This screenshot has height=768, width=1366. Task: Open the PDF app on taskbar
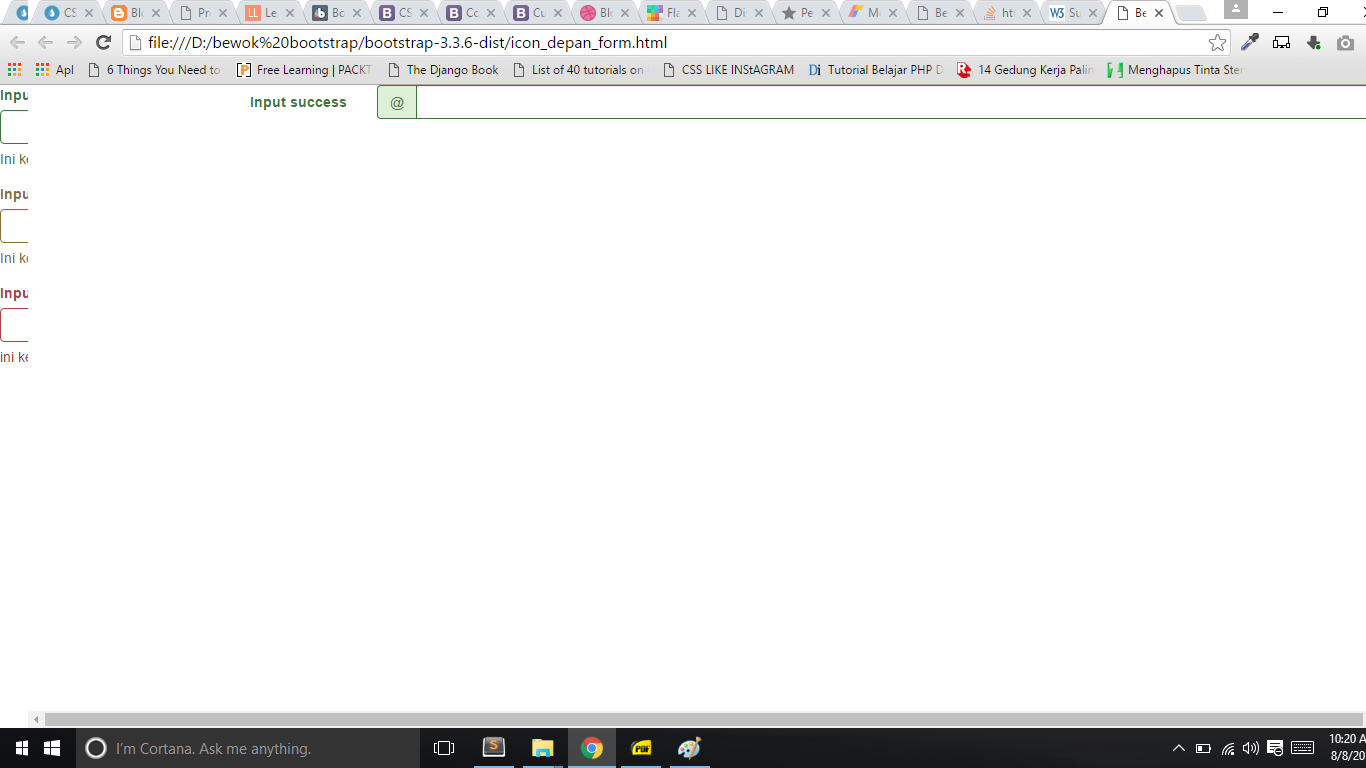[641, 748]
